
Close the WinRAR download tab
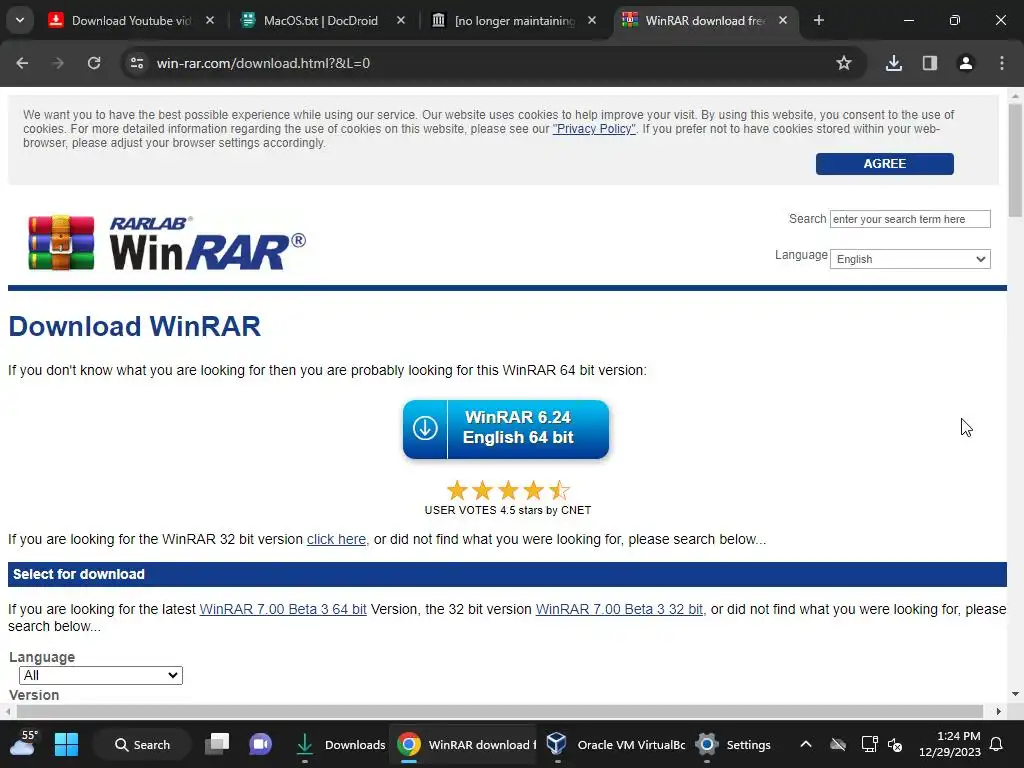(783, 20)
